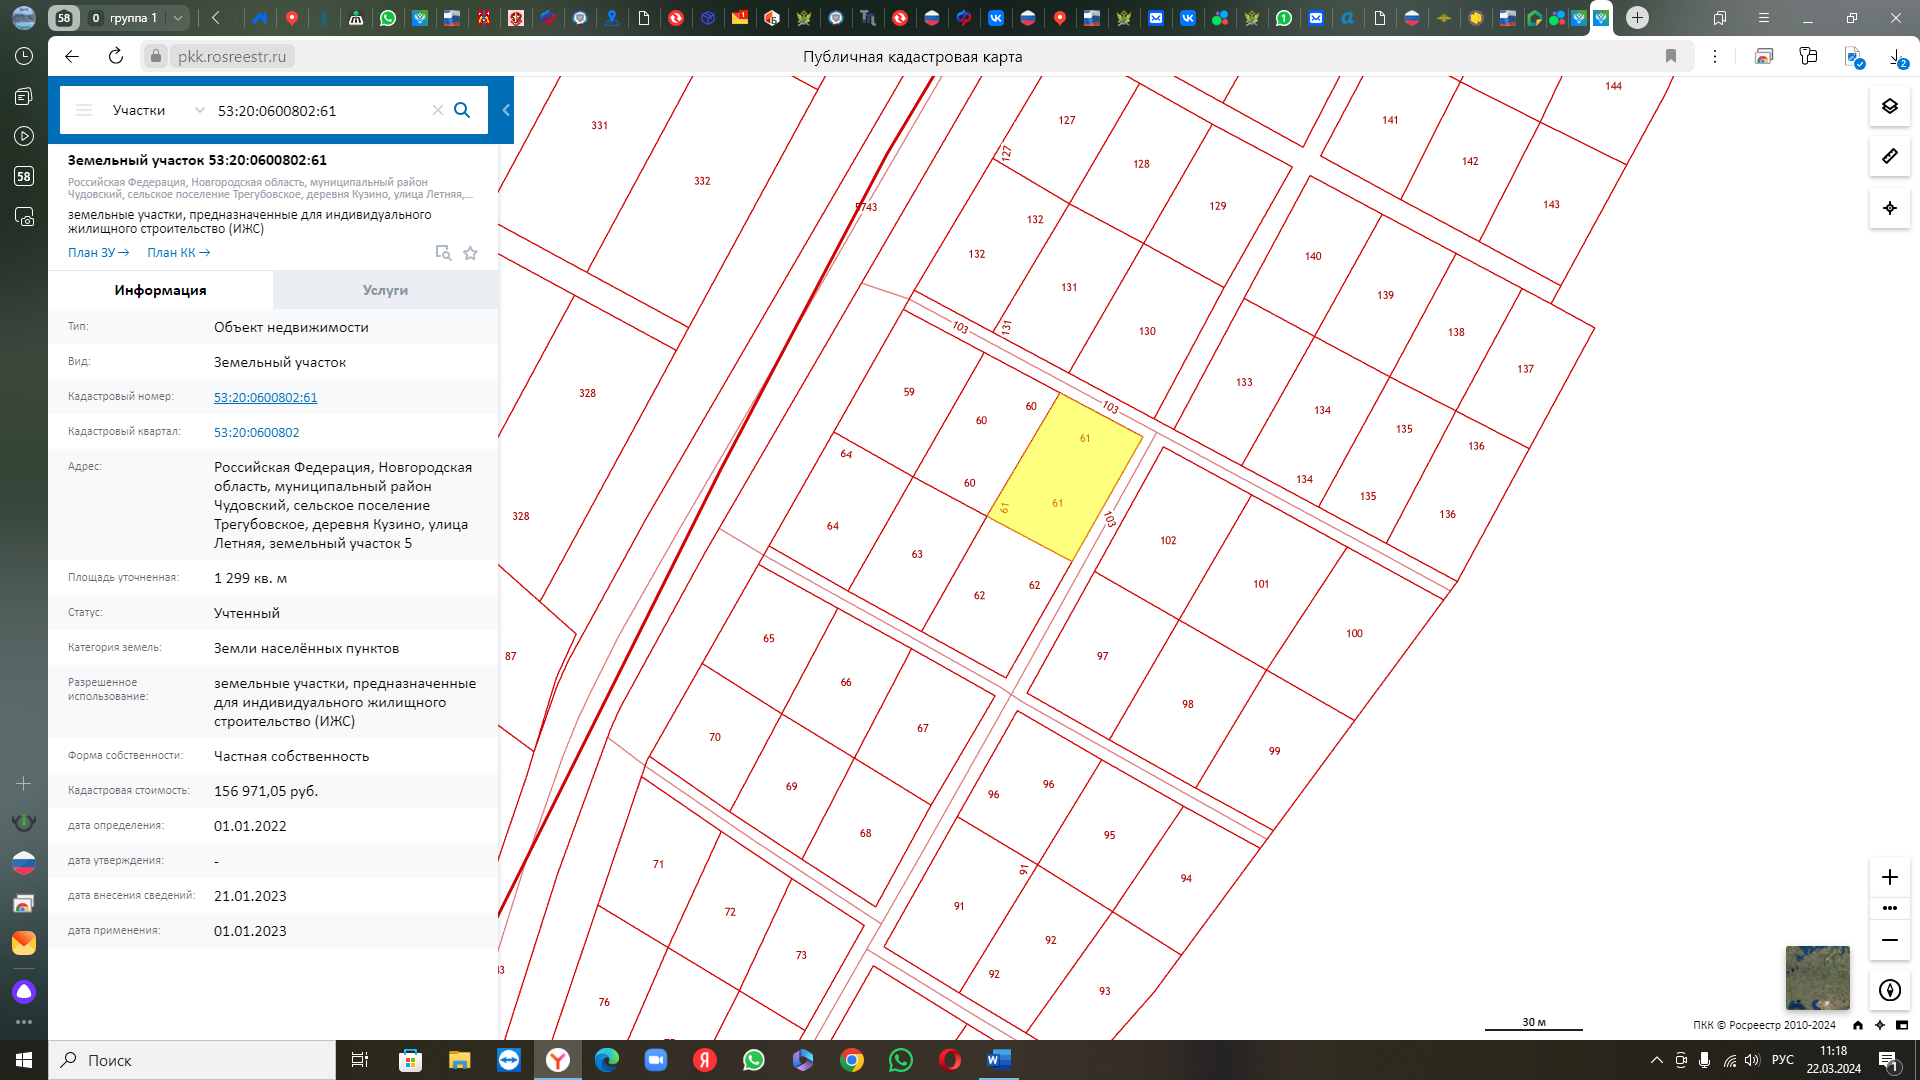Select the Информация tab

coord(160,290)
